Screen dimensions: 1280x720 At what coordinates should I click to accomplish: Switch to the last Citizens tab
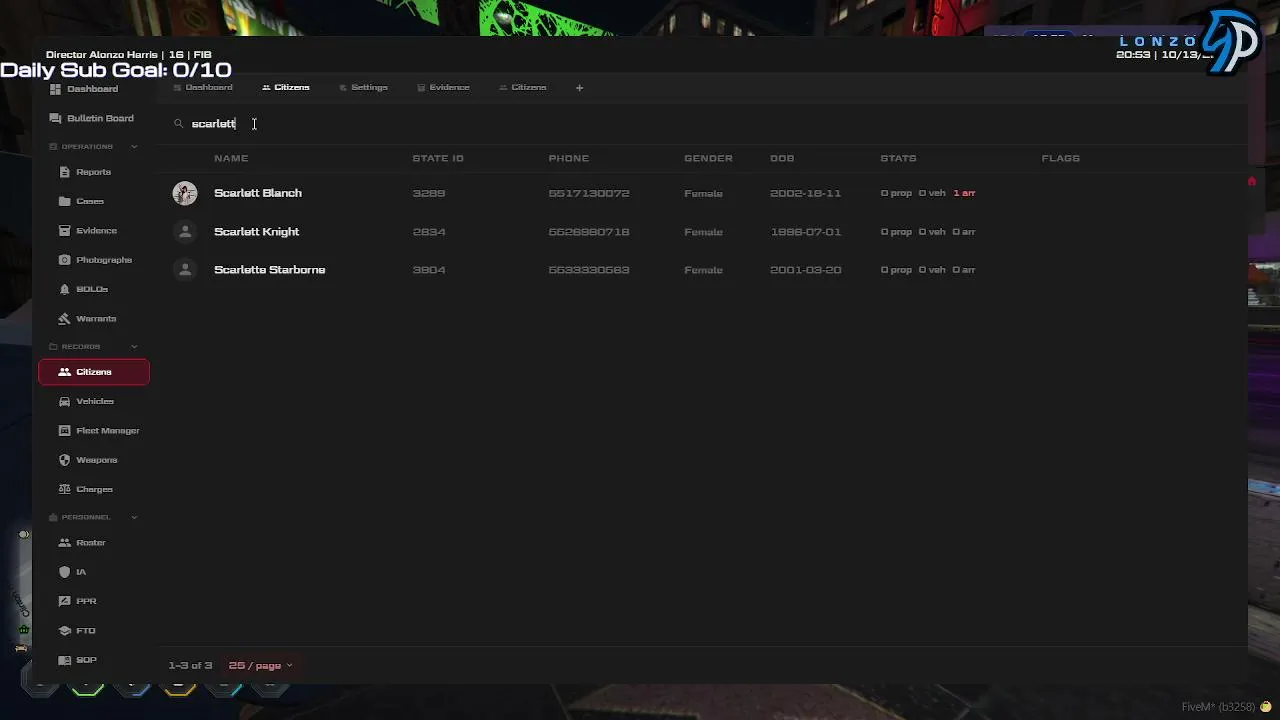tap(523, 88)
